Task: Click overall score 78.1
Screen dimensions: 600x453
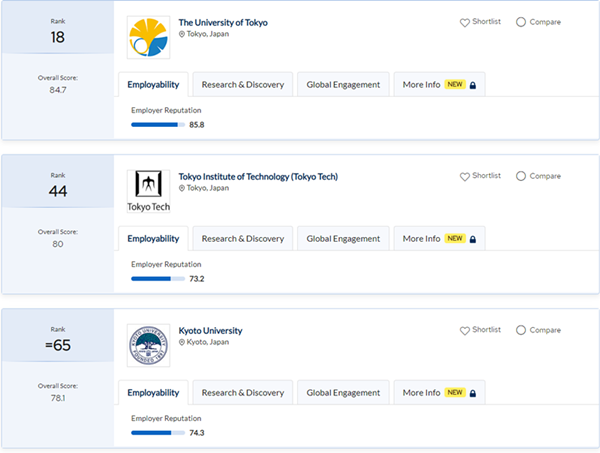Action: click(x=58, y=398)
